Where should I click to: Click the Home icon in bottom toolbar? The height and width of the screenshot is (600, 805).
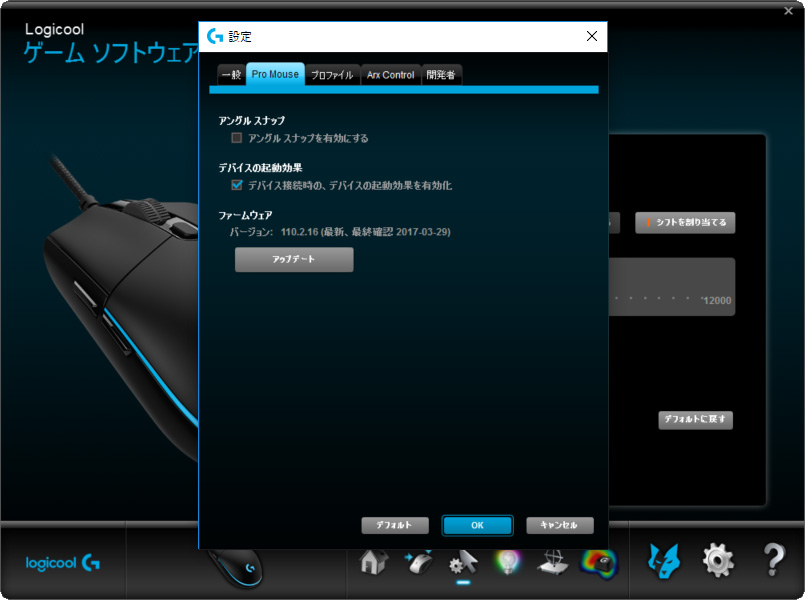pos(373,562)
